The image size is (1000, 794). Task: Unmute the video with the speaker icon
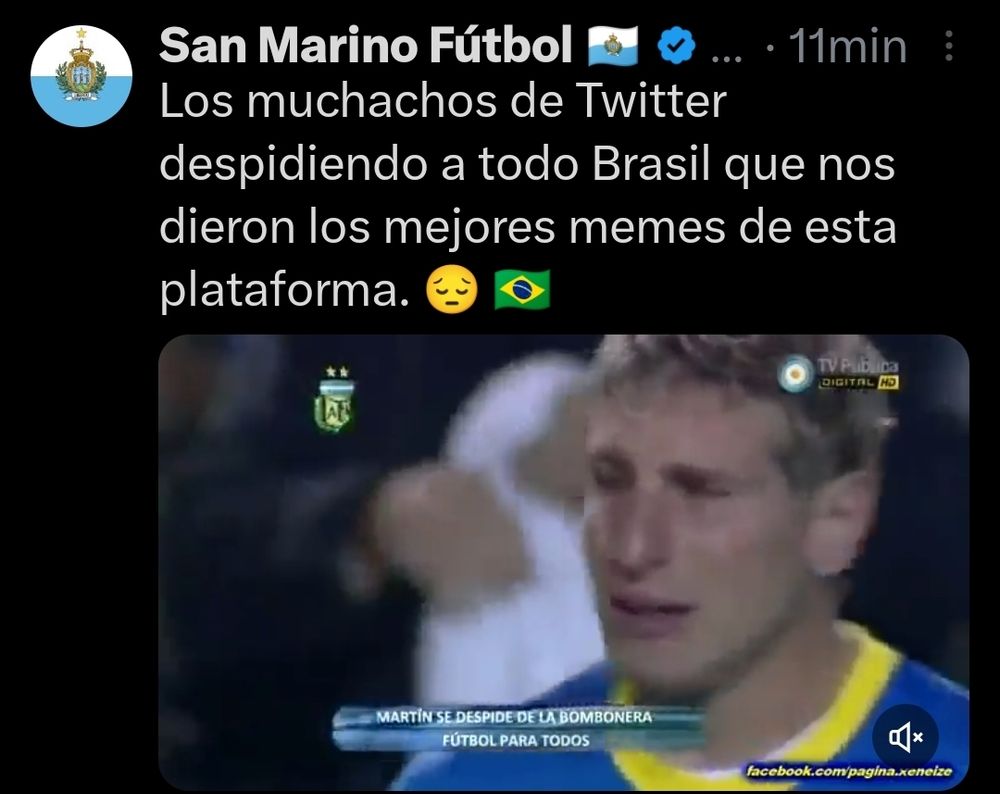coord(905,737)
